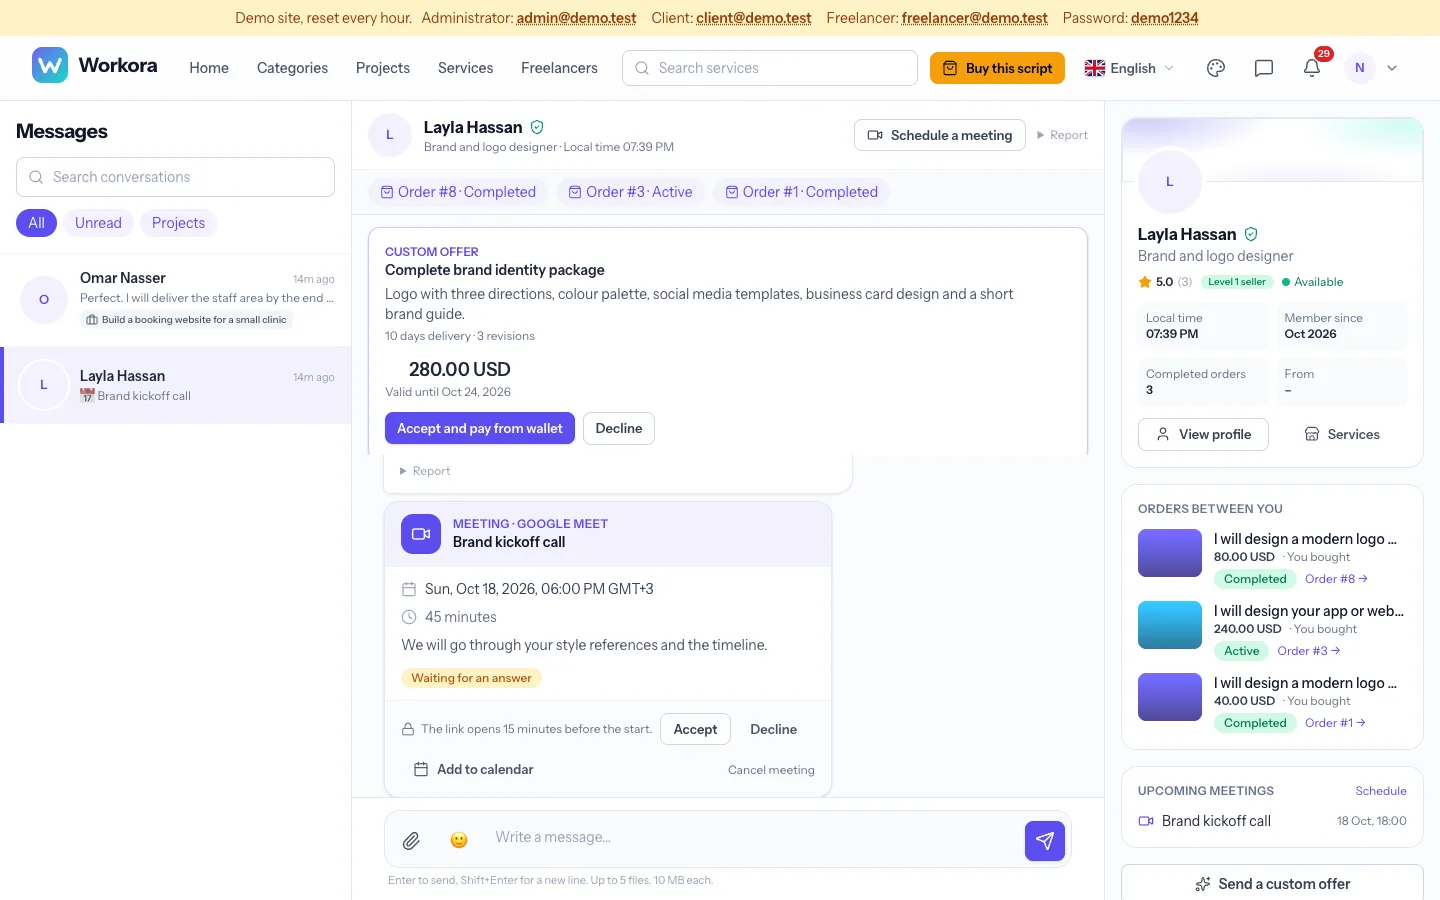The width and height of the screenshot is (1440, 900).
Task: Open the Services navigation item
Action: [x=465, y=68]
